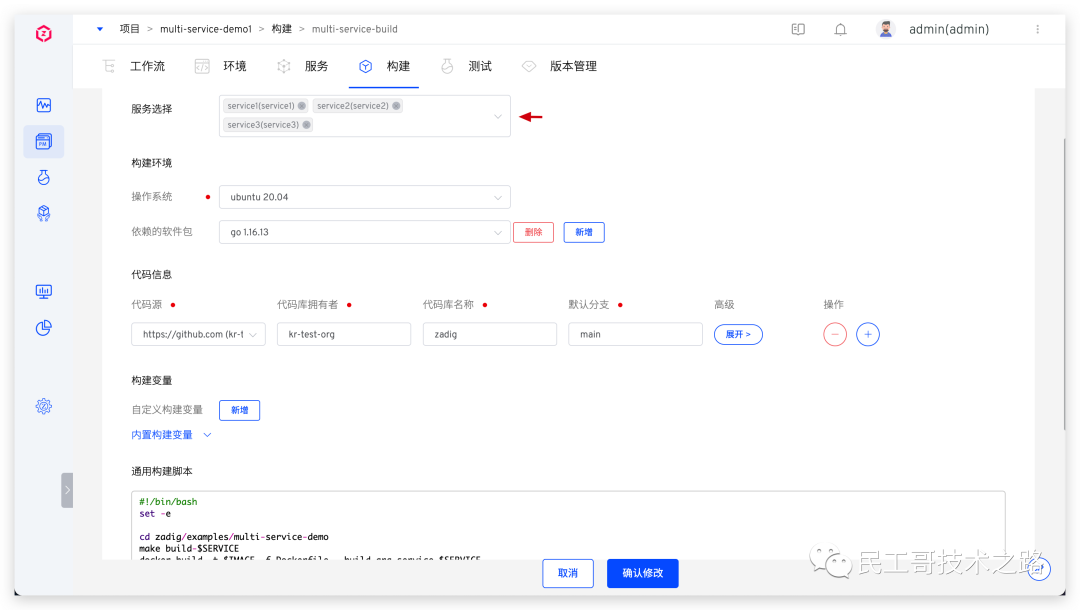The image size is (1080, 610).
Task: Select the projects sidebar icon
Action: pyautogui.click(x=43, y=142)
